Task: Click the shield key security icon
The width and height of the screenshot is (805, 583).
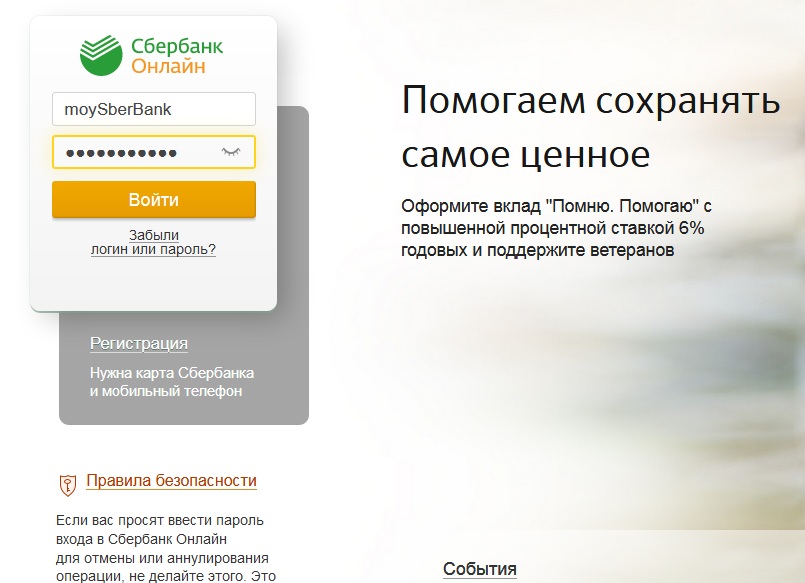Action: coord(68,485)
